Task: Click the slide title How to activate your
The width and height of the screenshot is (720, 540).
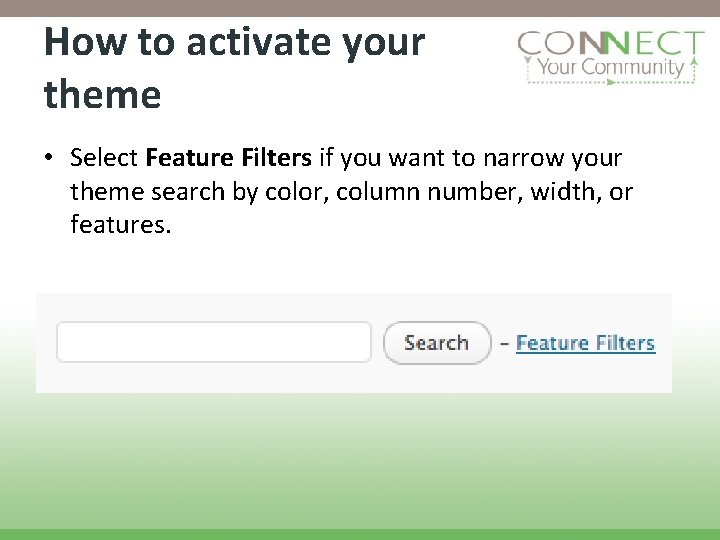Action: (x=234, y=44)
